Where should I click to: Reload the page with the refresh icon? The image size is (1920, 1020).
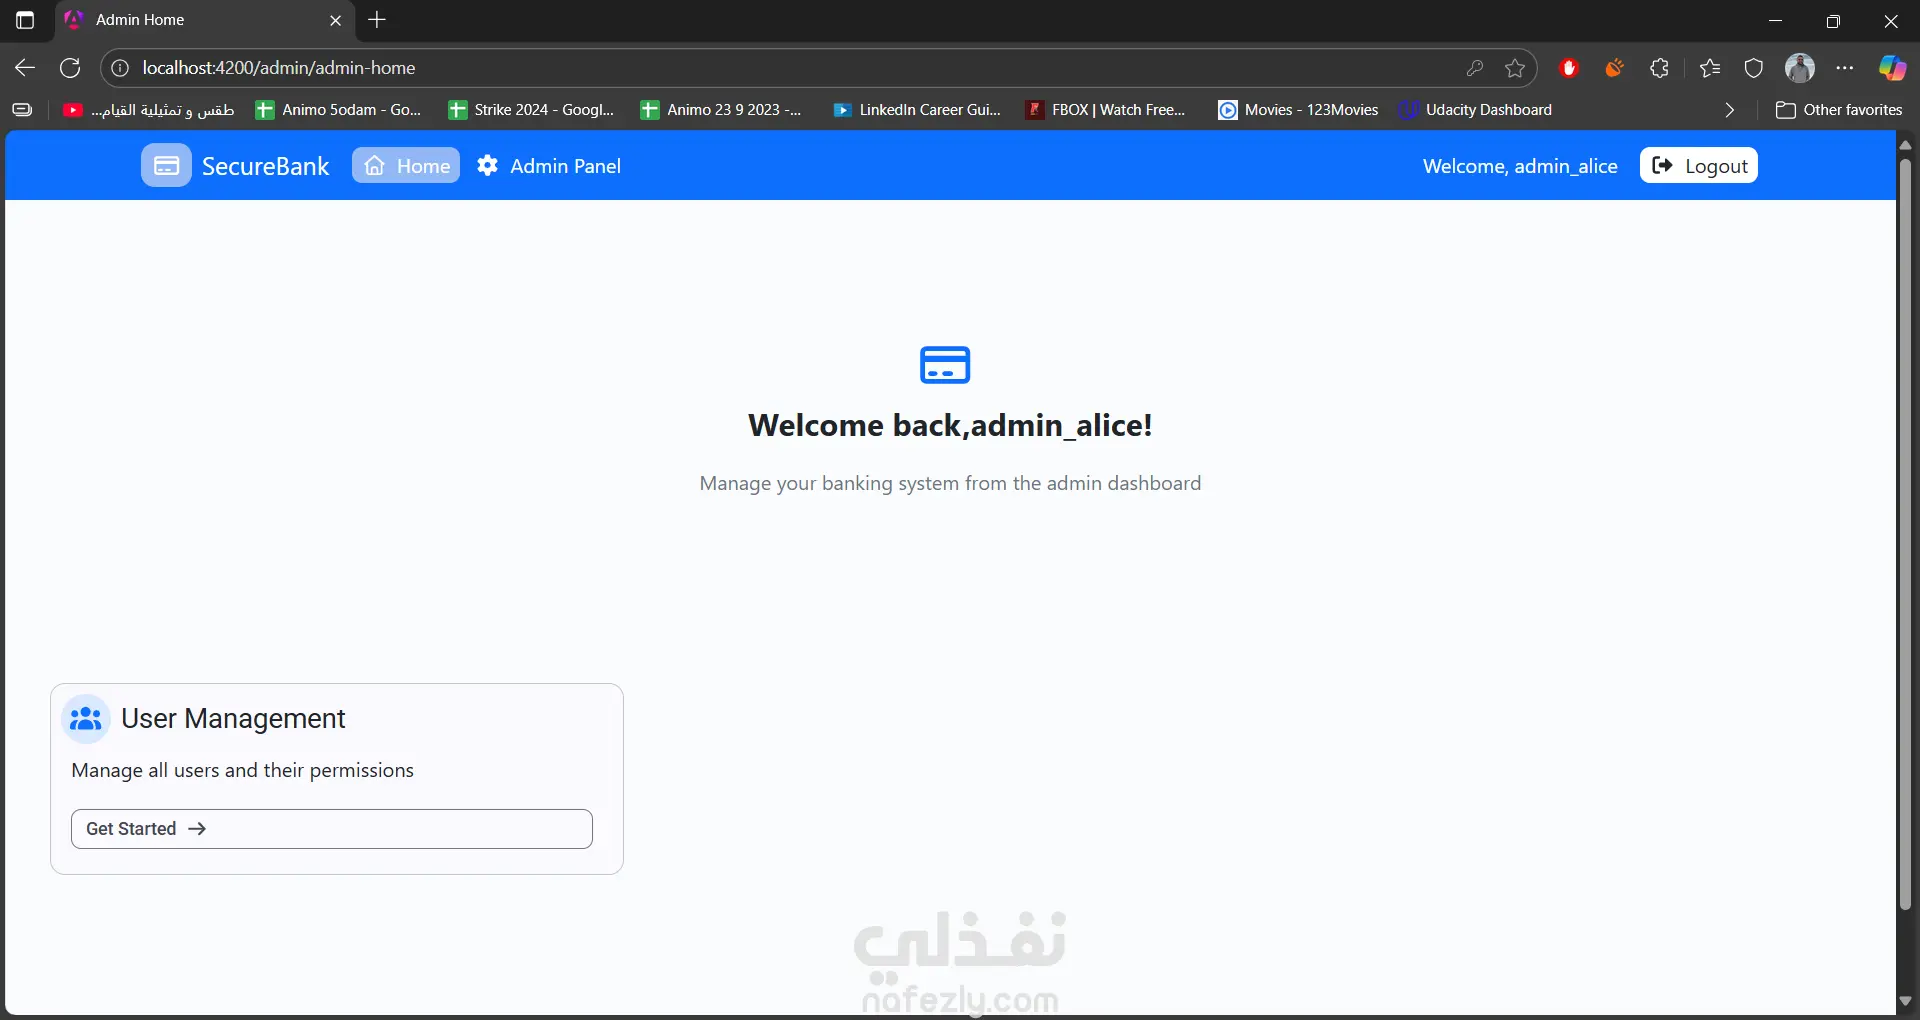point(70,68)
